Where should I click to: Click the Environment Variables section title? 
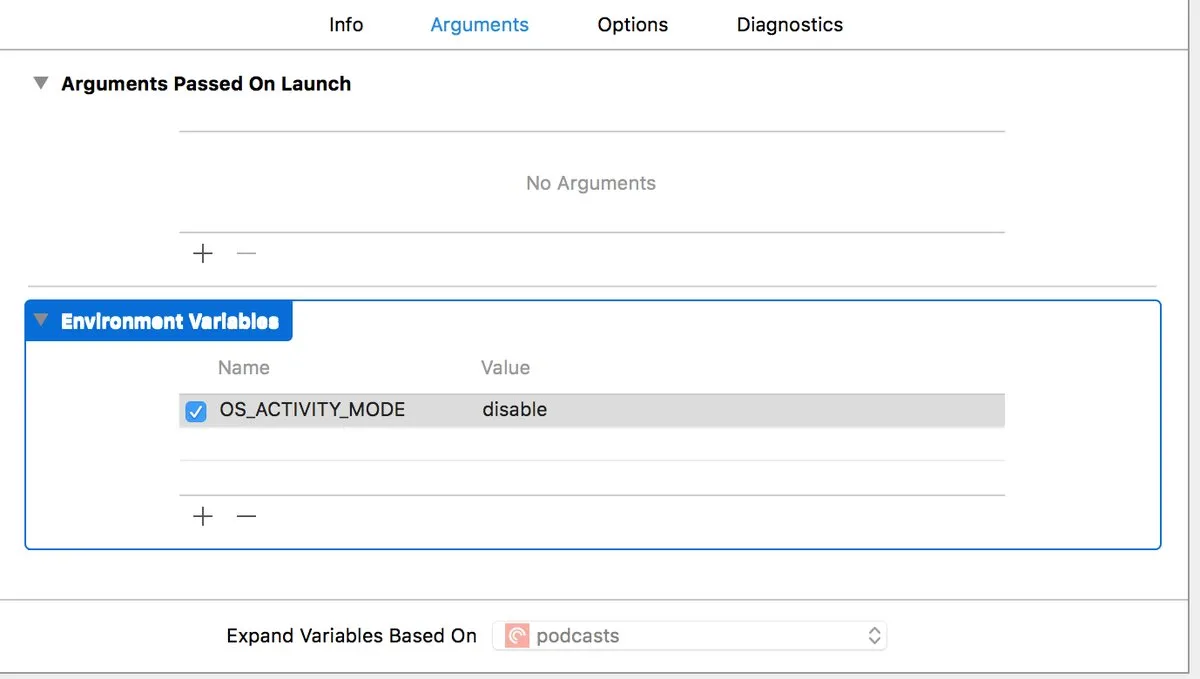(169, 321)
